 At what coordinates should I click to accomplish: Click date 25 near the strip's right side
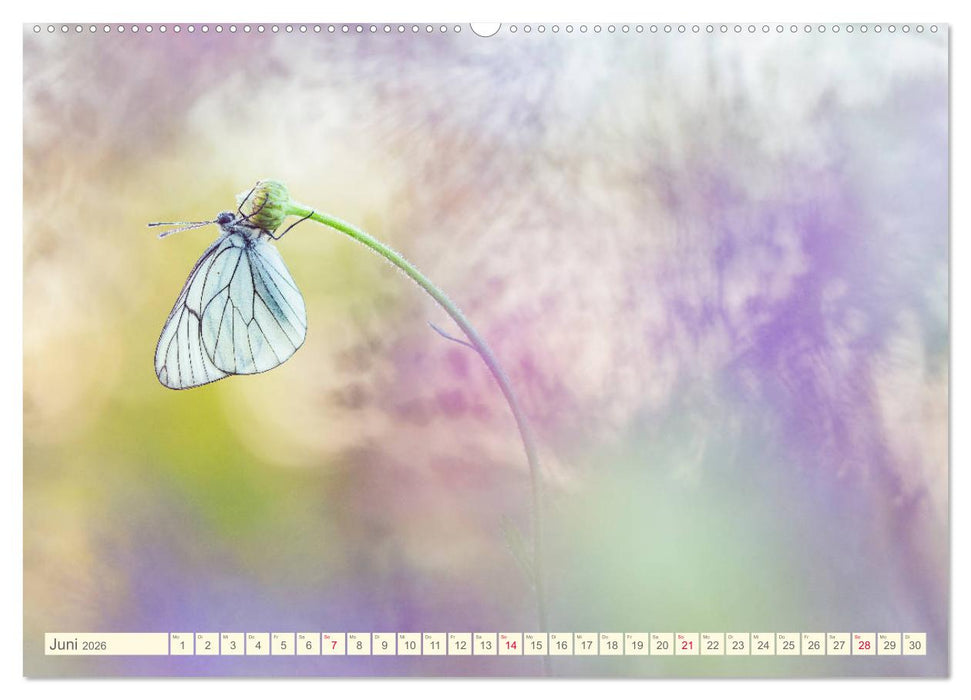[789, 644]
